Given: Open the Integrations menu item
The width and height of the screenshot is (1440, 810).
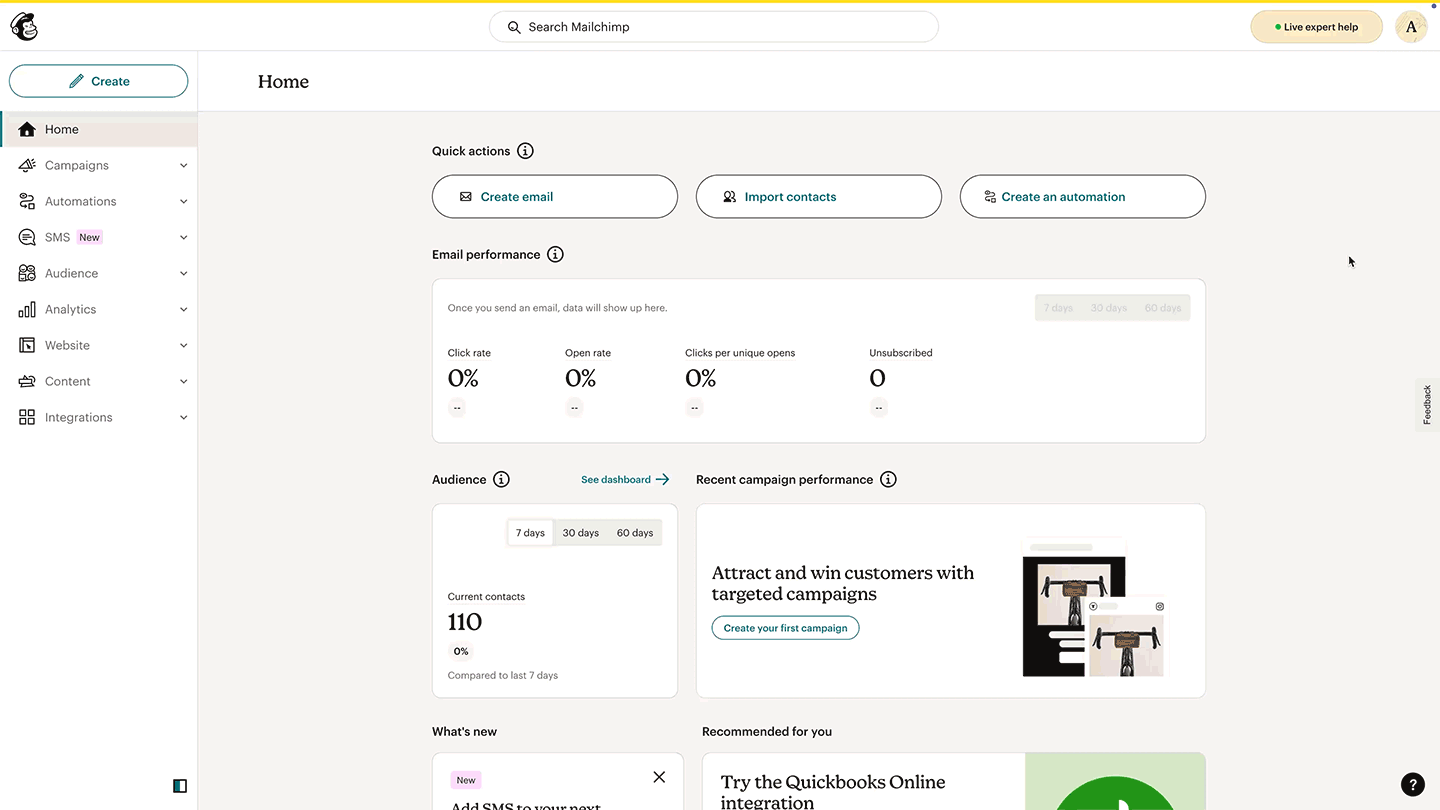Looking at the screenshot, I should (x=78, y=417).
